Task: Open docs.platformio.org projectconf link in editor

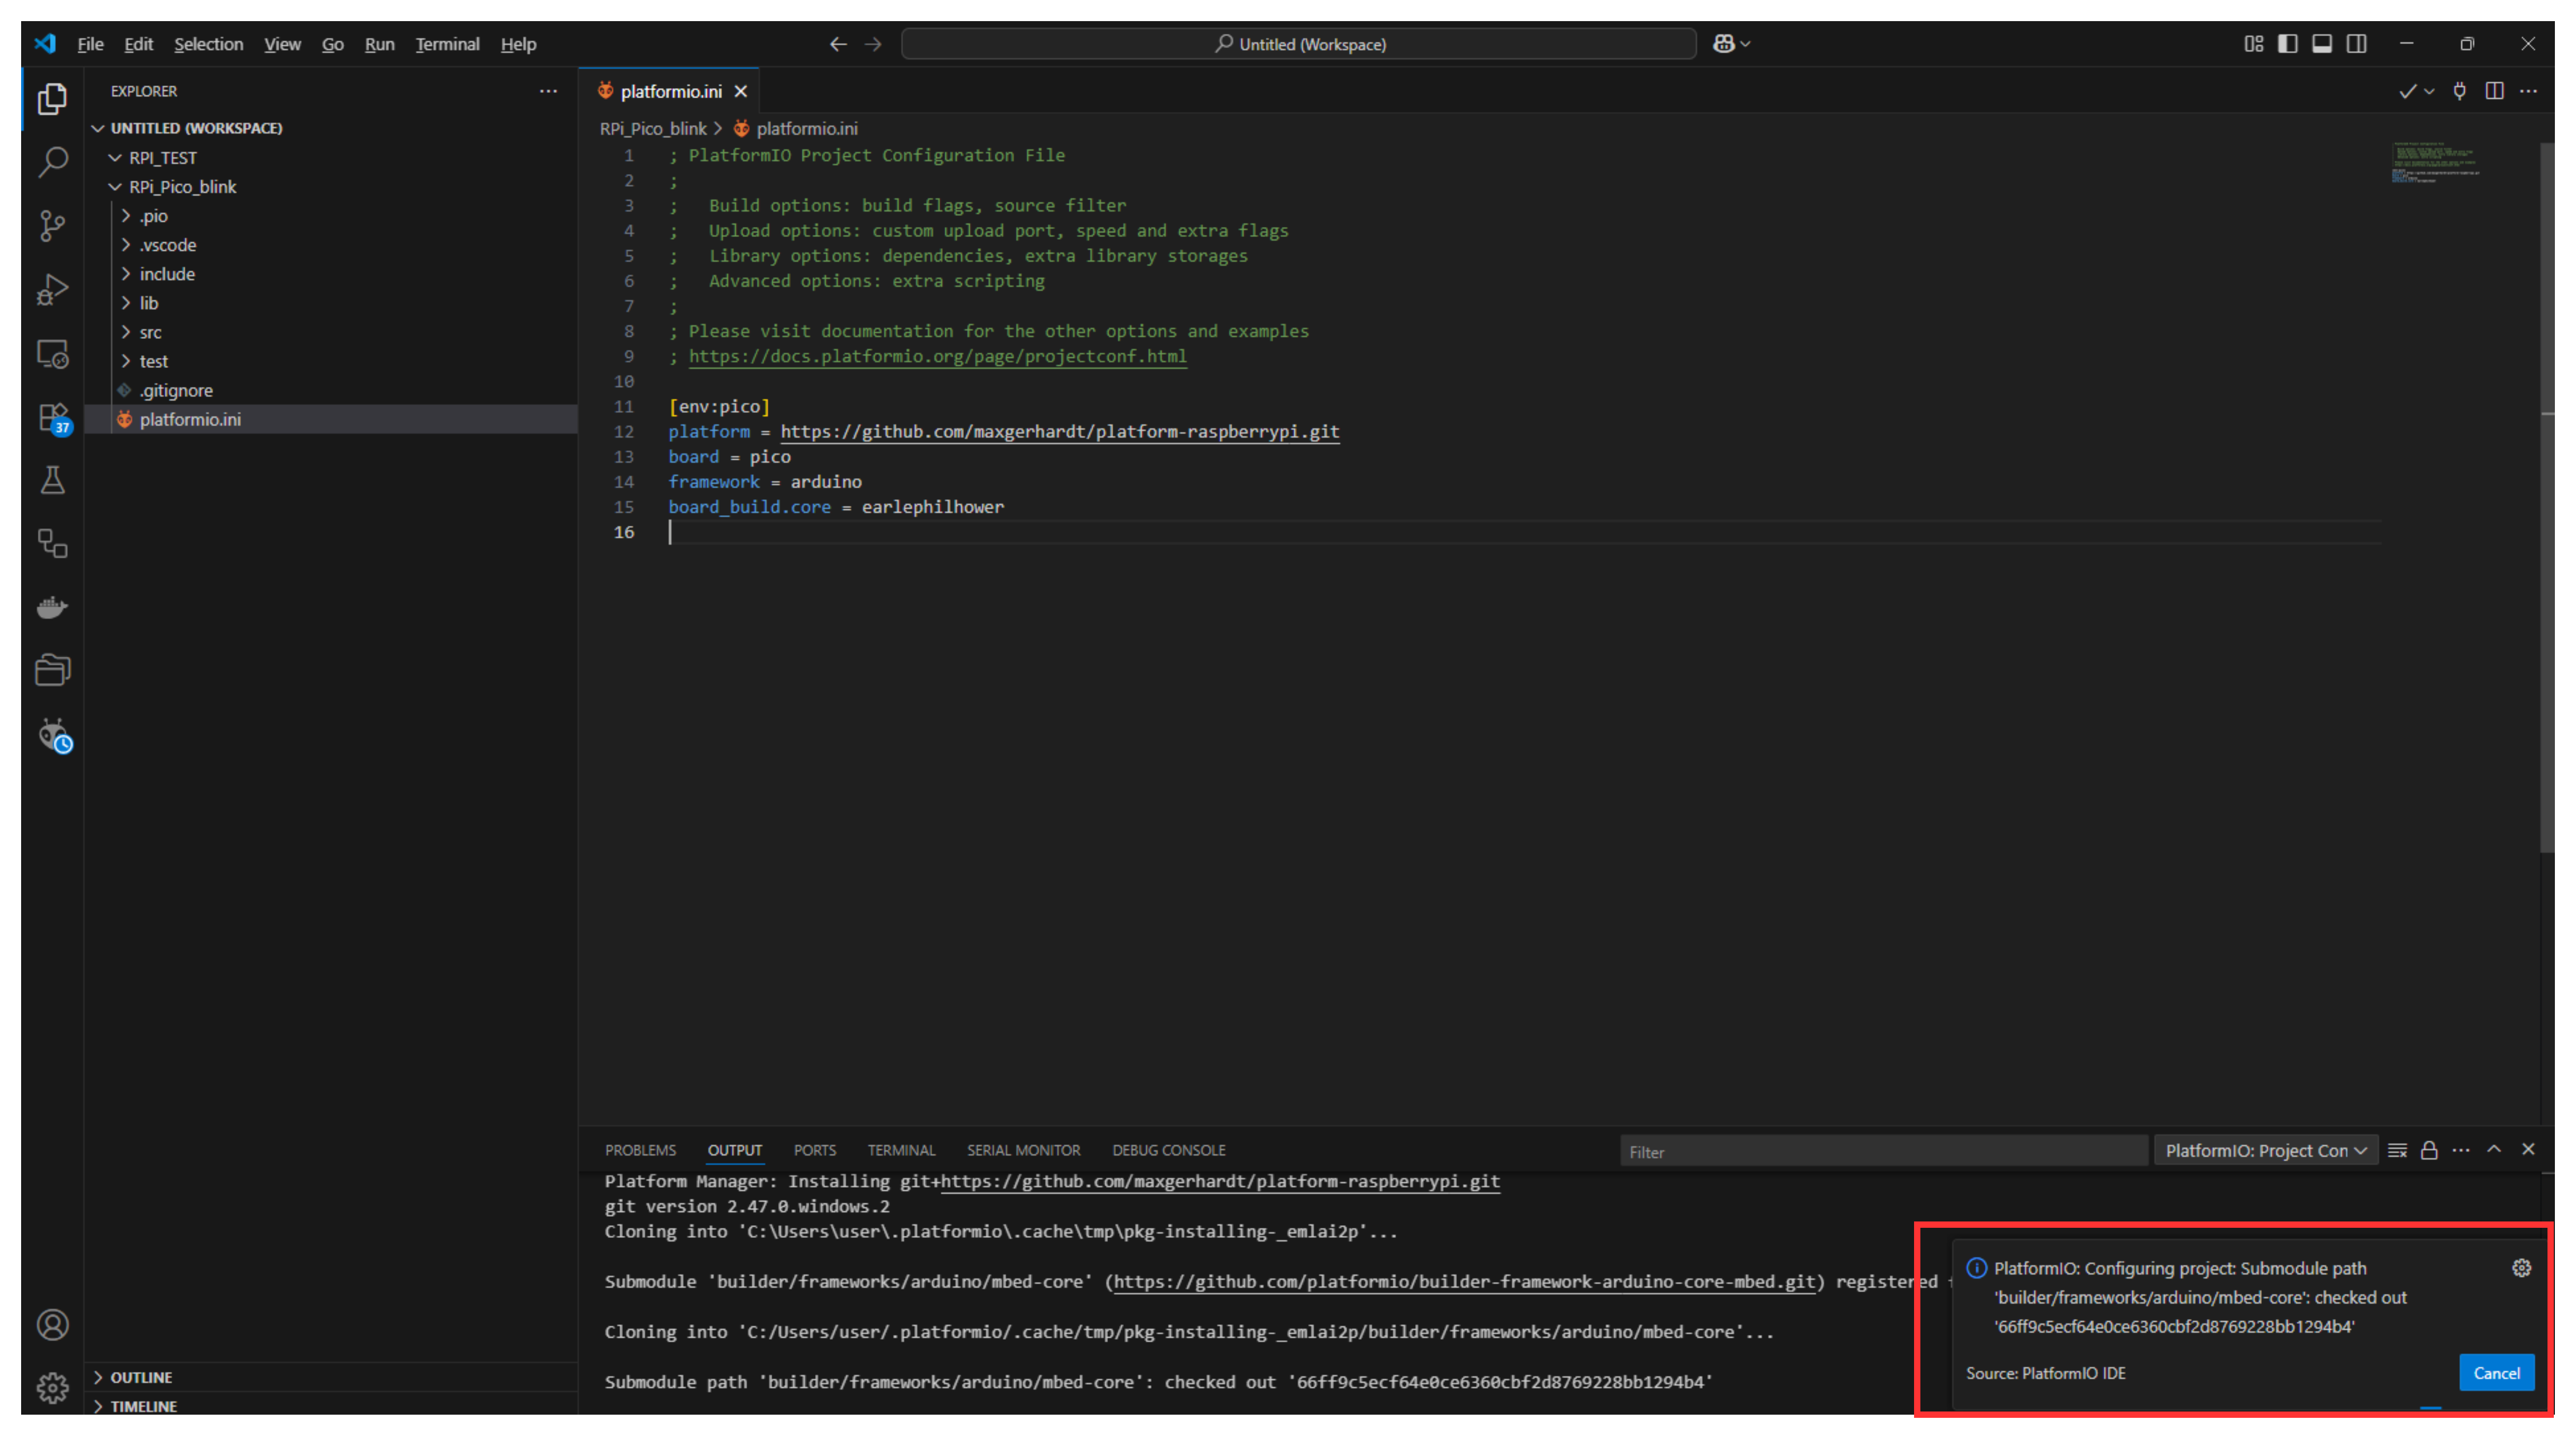Action: (937, 356)
